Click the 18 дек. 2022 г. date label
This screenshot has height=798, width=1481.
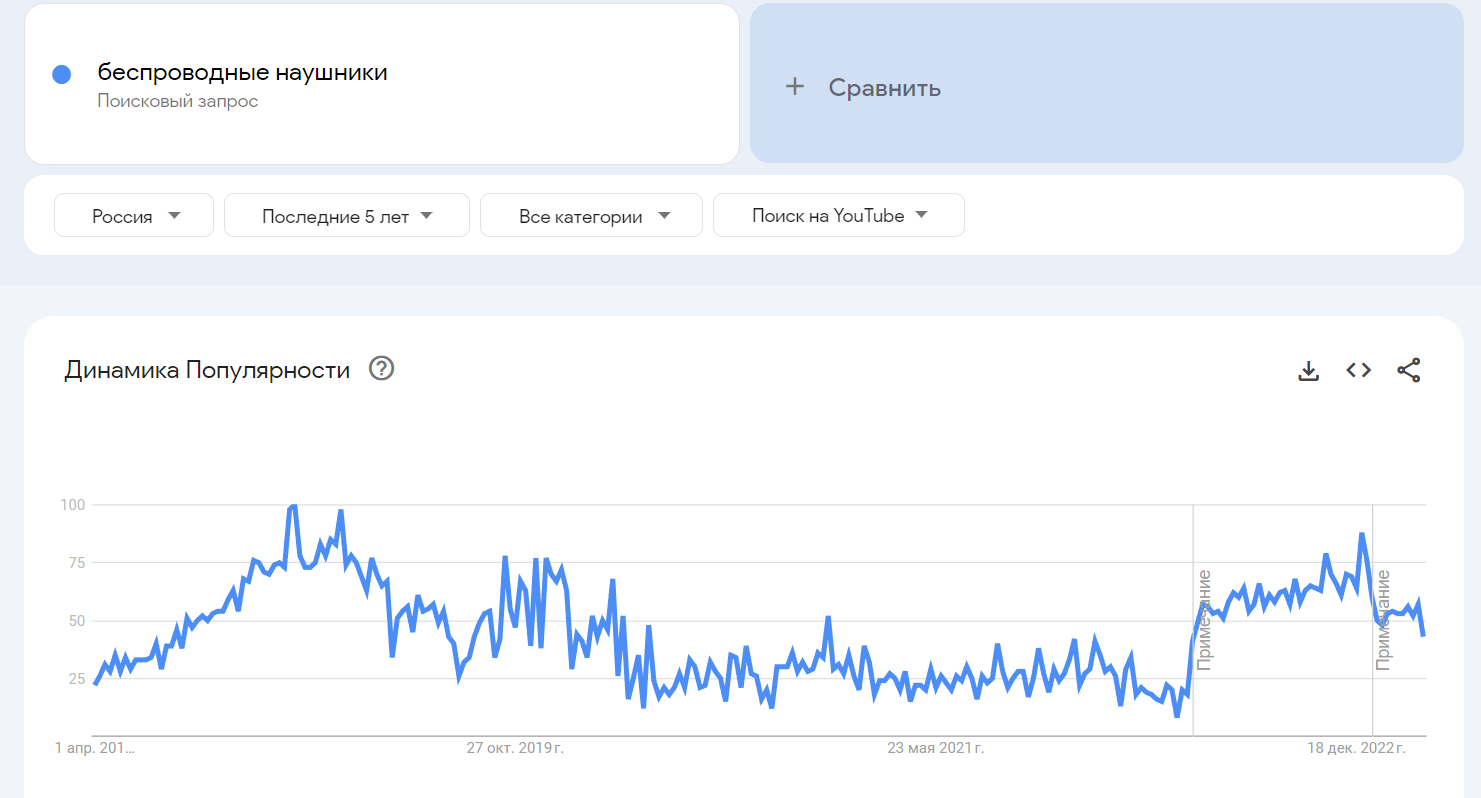tap(1357, 748)
